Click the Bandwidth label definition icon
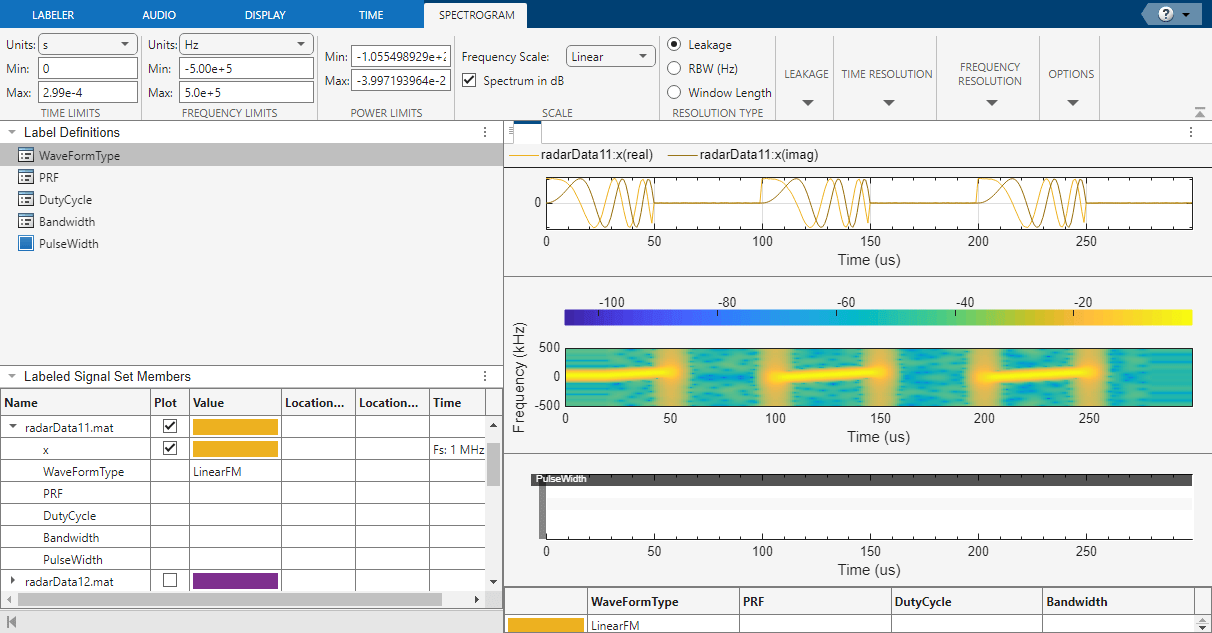 27,222
